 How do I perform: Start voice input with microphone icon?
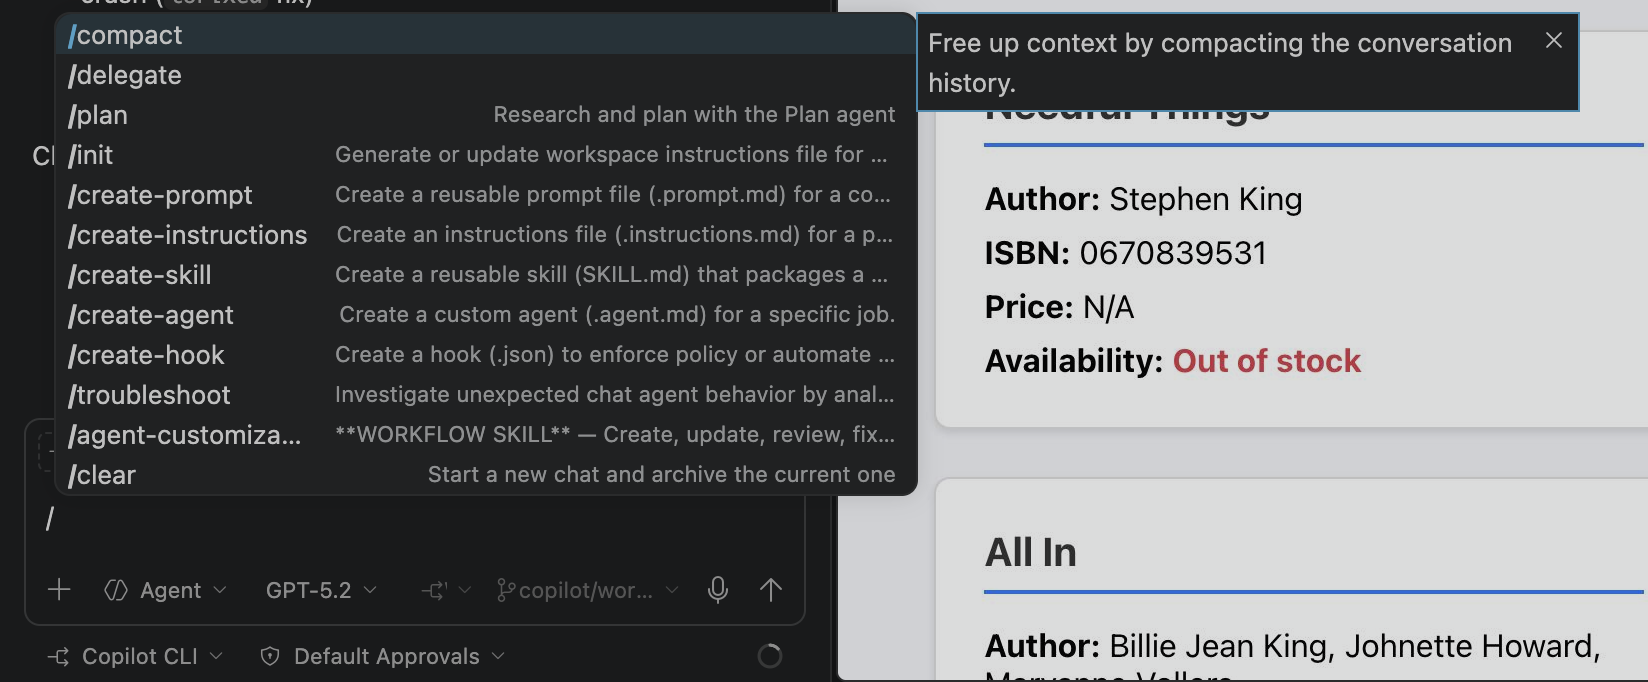718,590
